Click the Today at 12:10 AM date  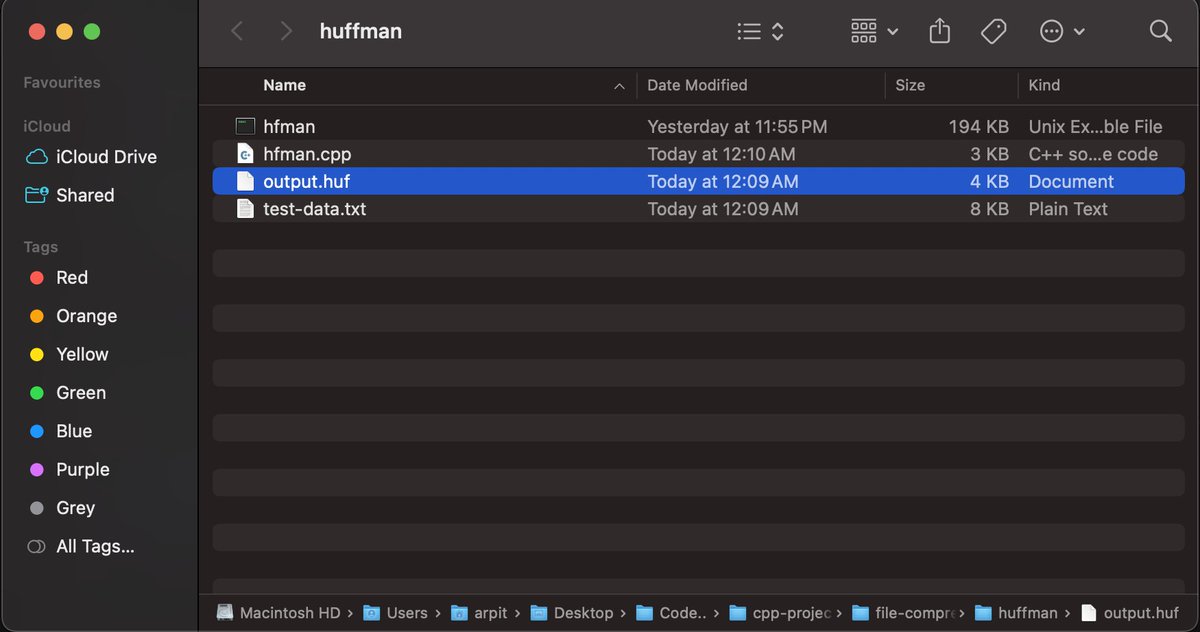(x=721, y=154)
